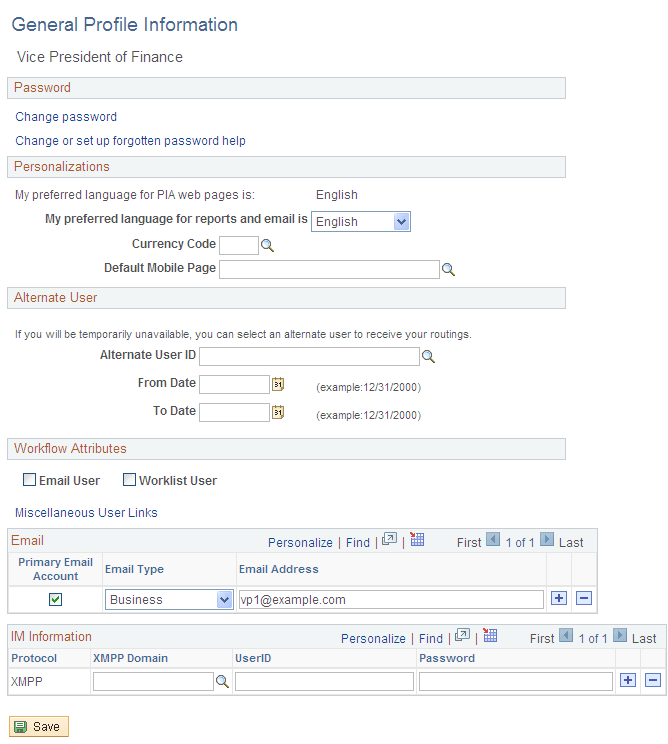Image resolution: width=668 pixels, height=744 pixels.
Task: Click the Default Mobile Page lookup icon
Action: click(x=449, y=269)
